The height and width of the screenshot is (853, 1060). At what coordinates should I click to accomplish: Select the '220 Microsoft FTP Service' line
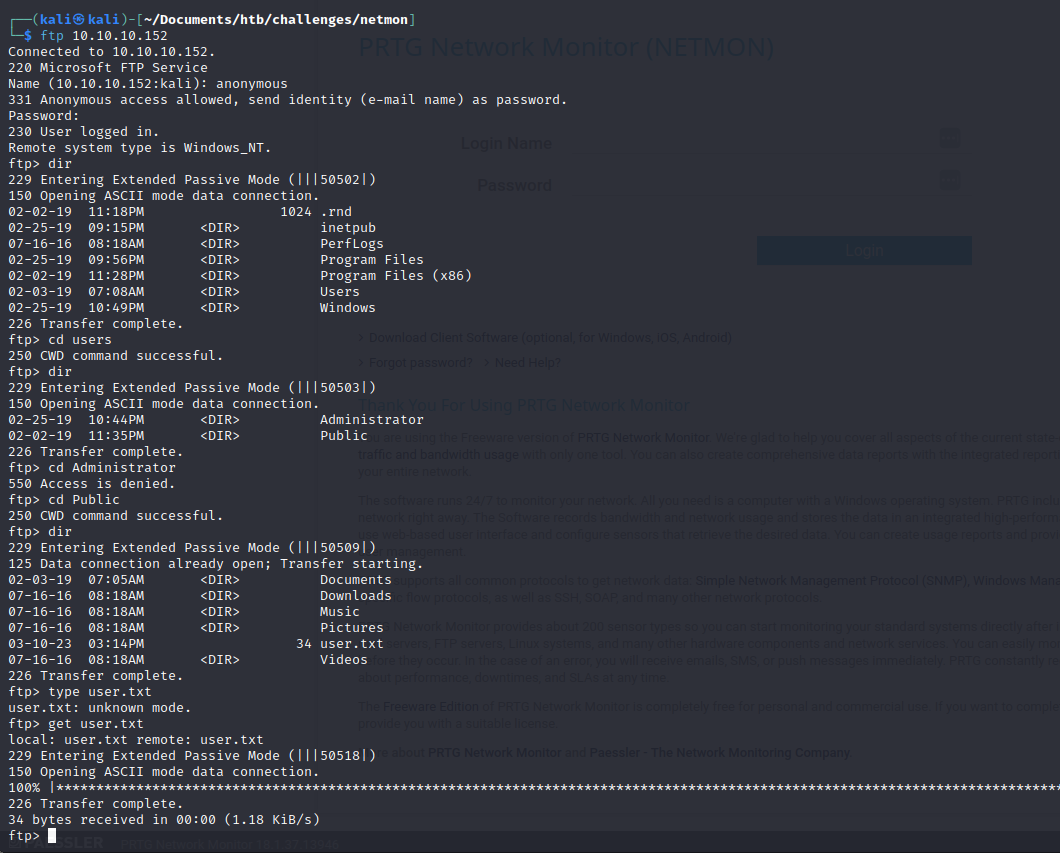pyautogui.click(x=107, y=68)
